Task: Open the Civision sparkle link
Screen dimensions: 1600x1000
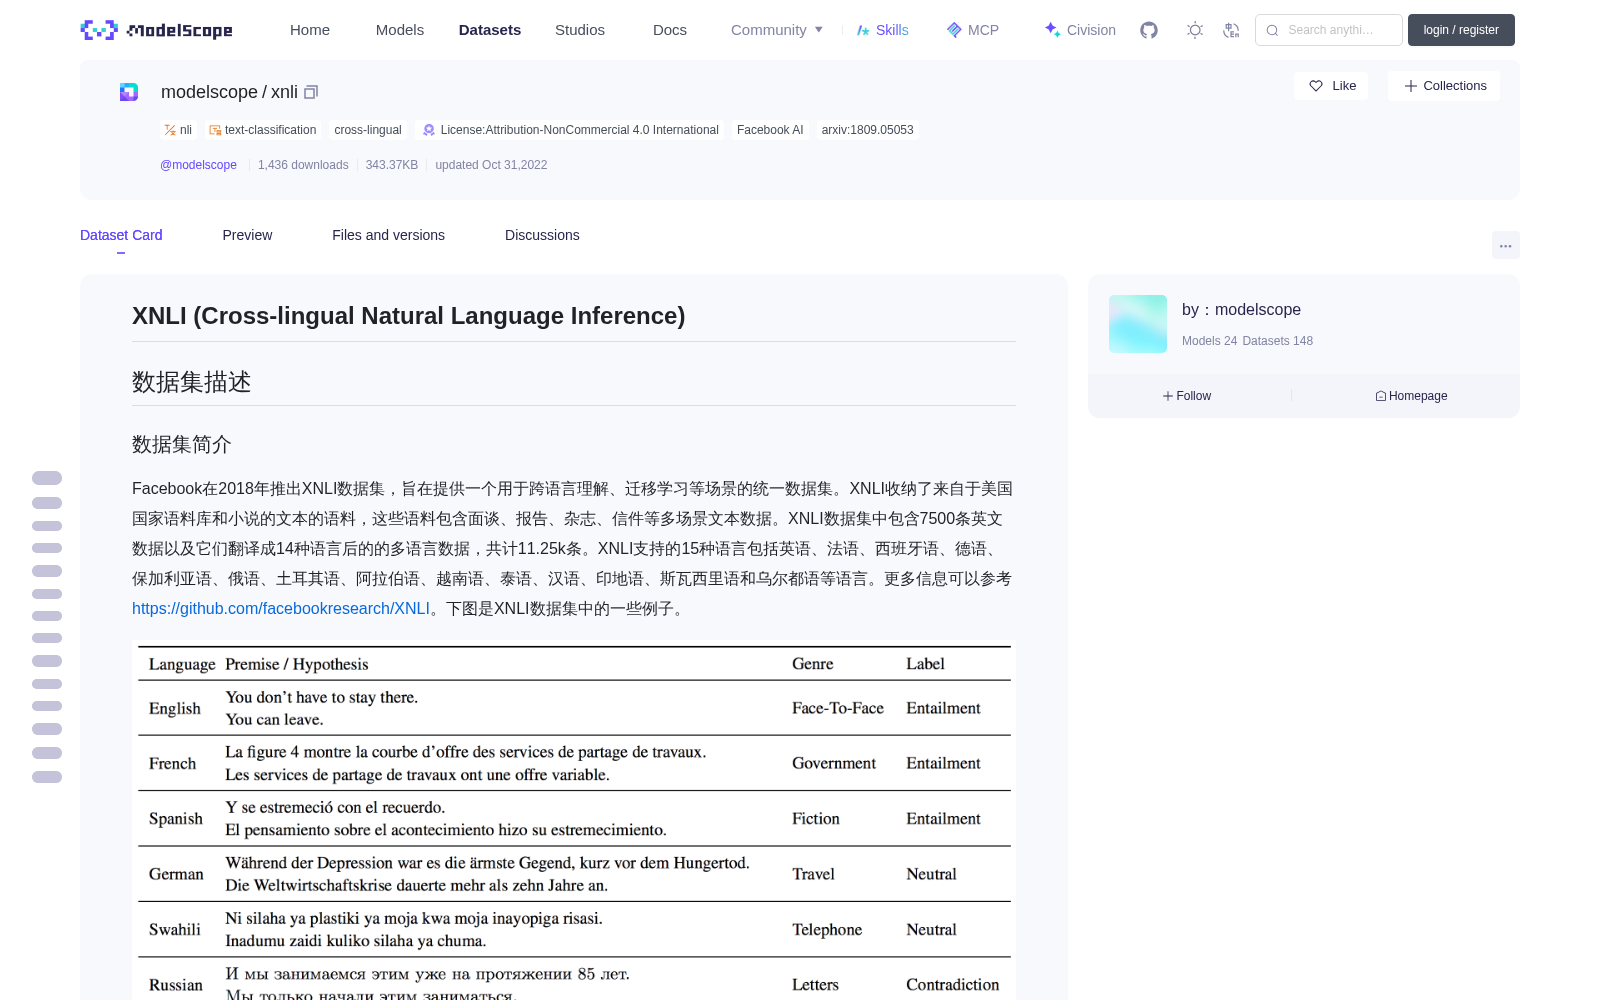Action: coord(1080,30)
